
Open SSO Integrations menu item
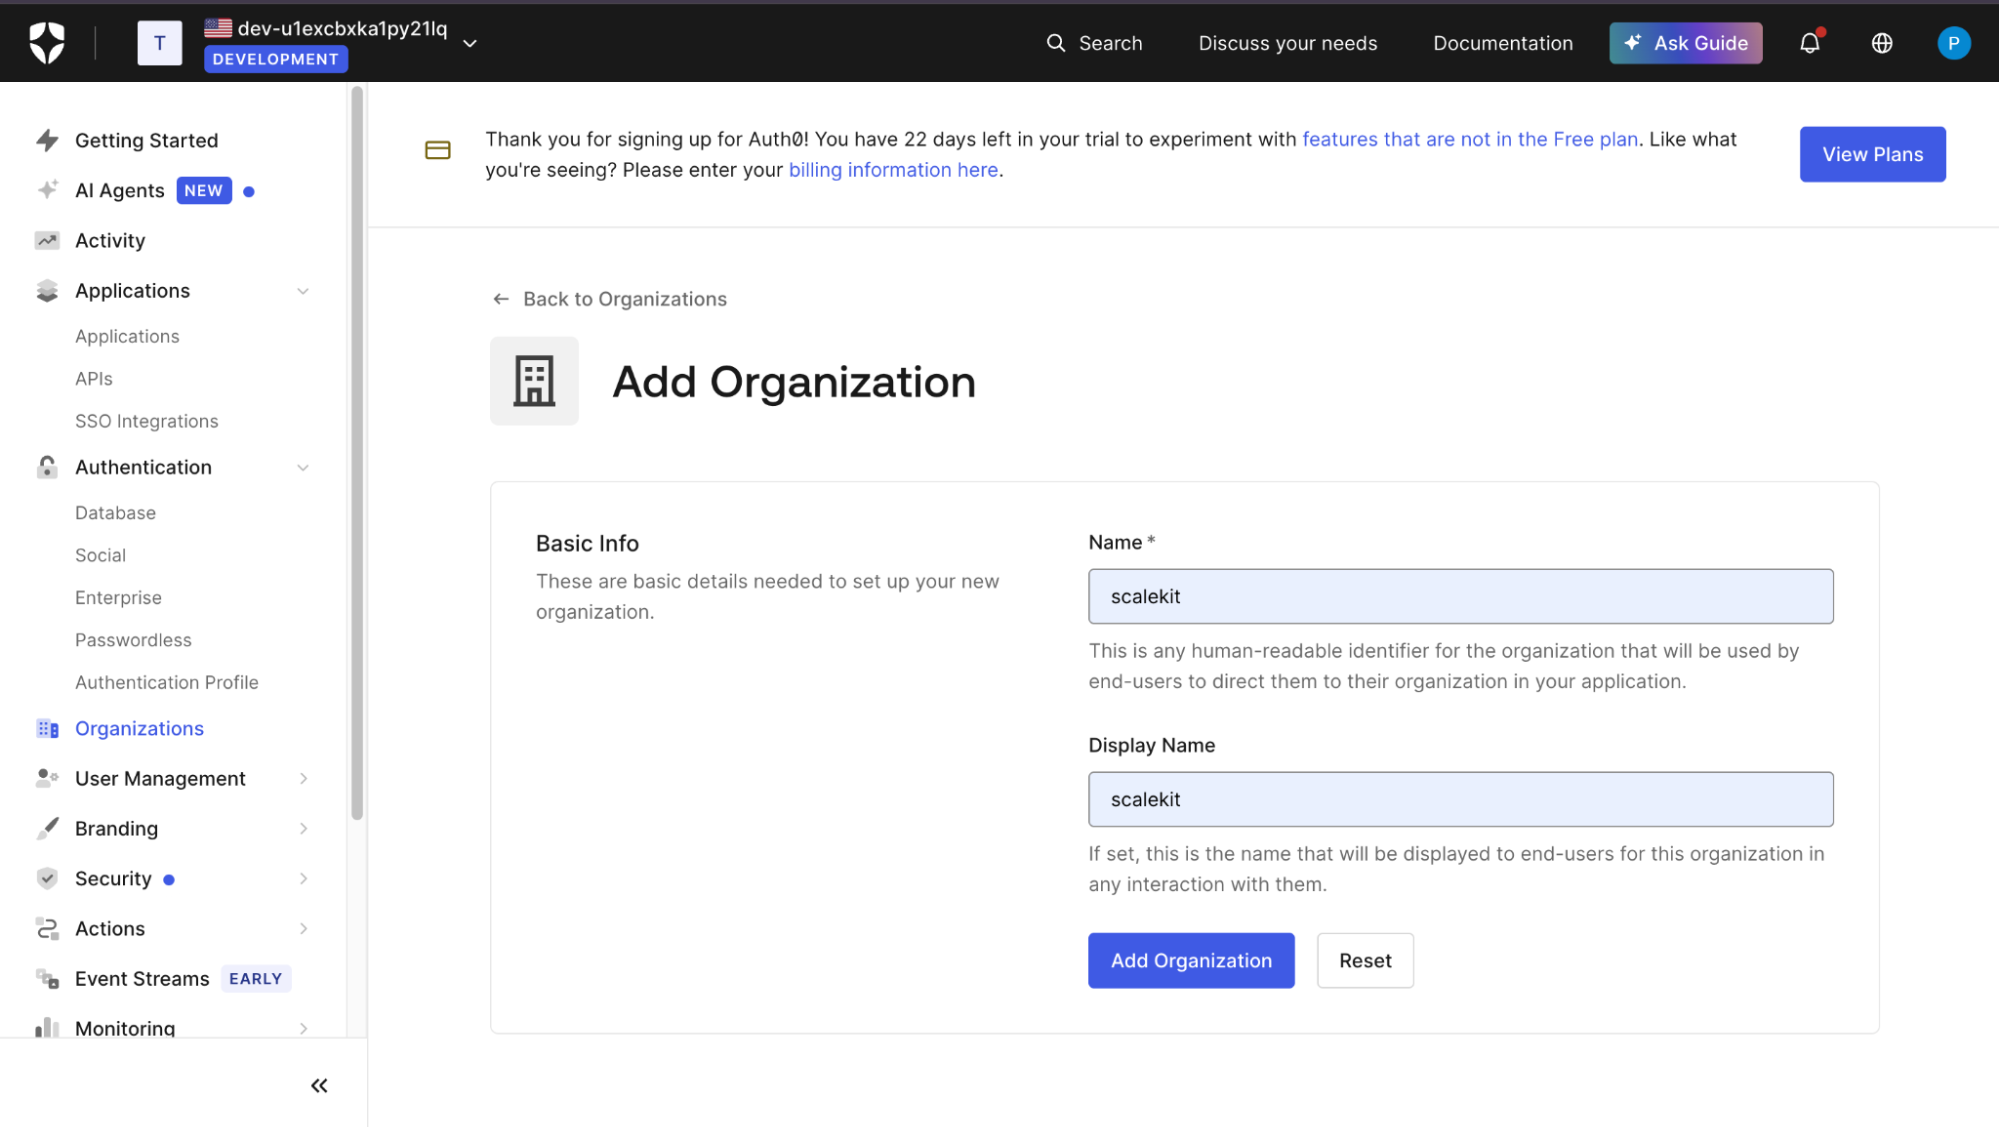147,421
